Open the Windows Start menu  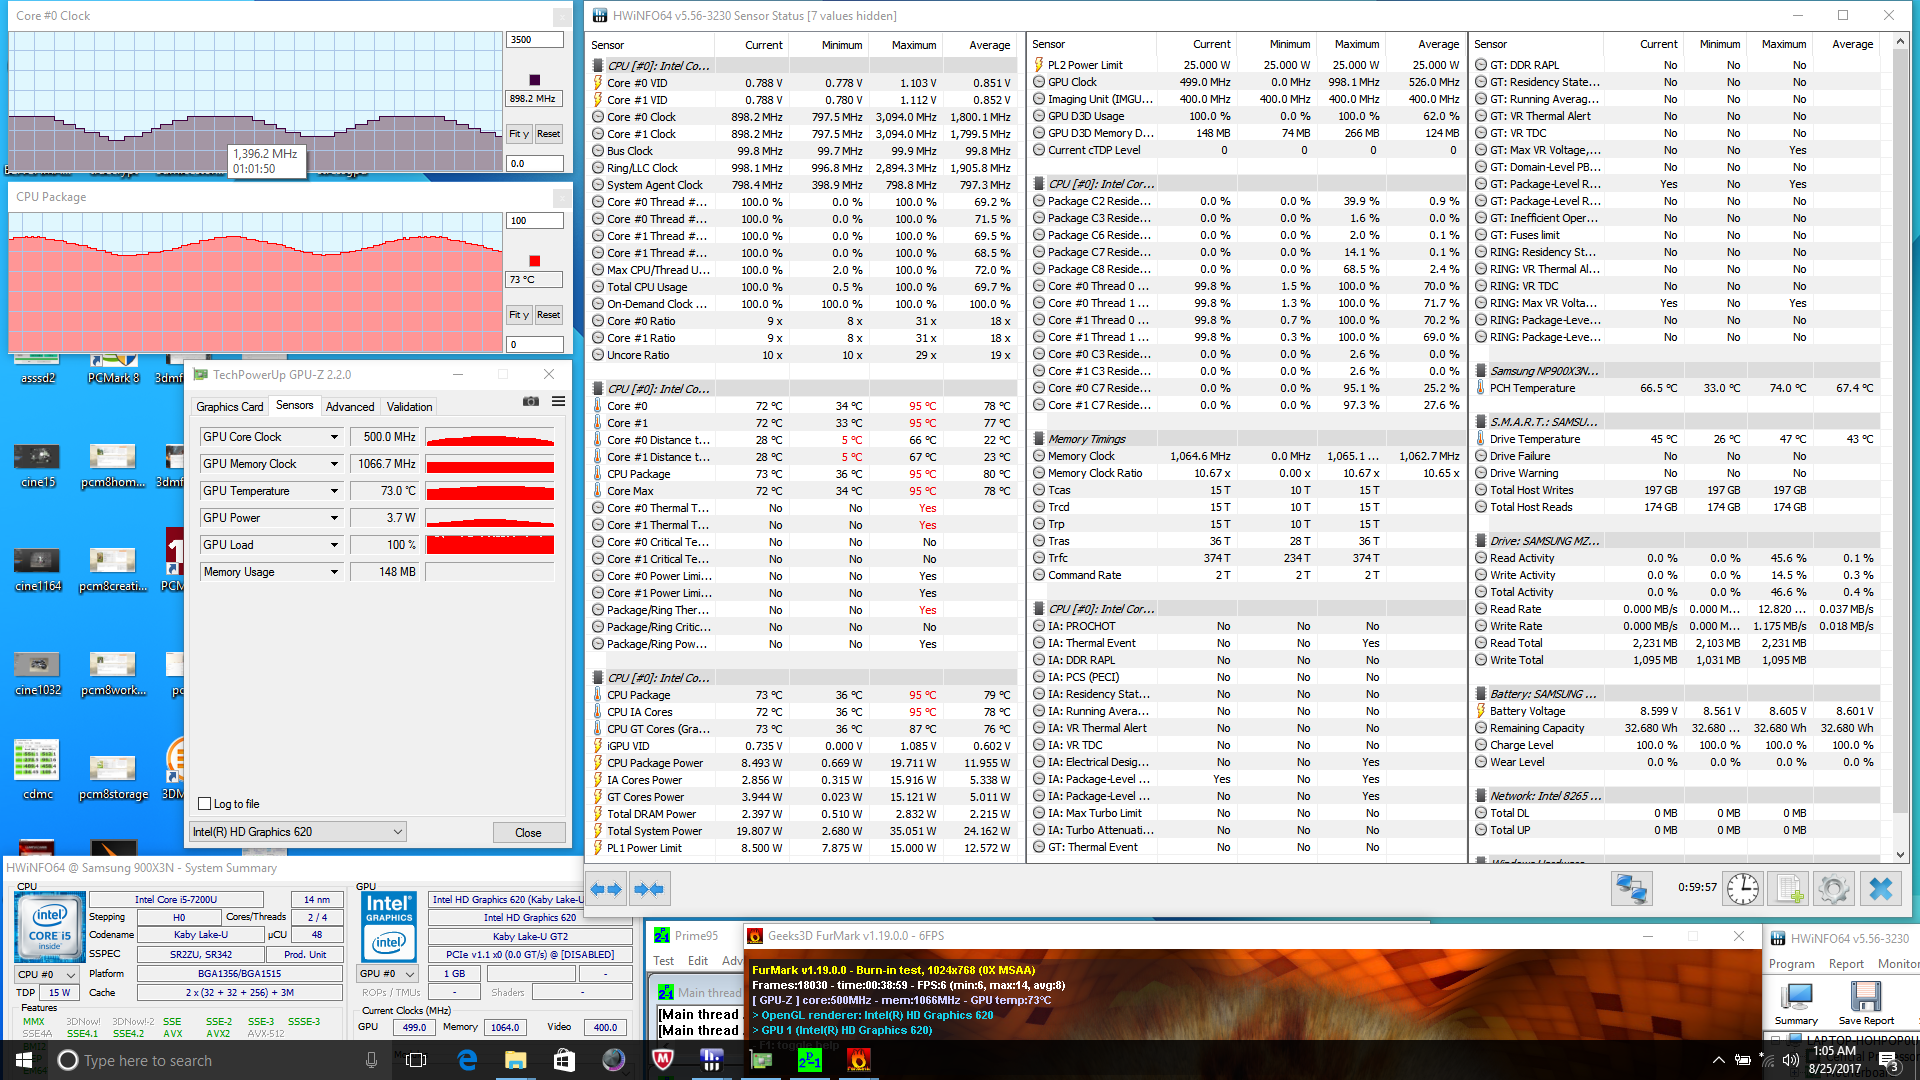[24, 1060]
